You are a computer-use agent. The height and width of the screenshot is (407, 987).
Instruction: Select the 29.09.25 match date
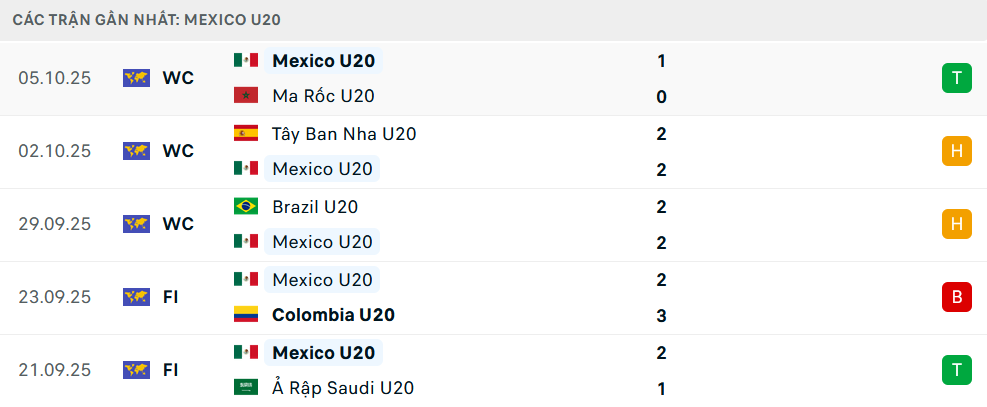point(54,224)
